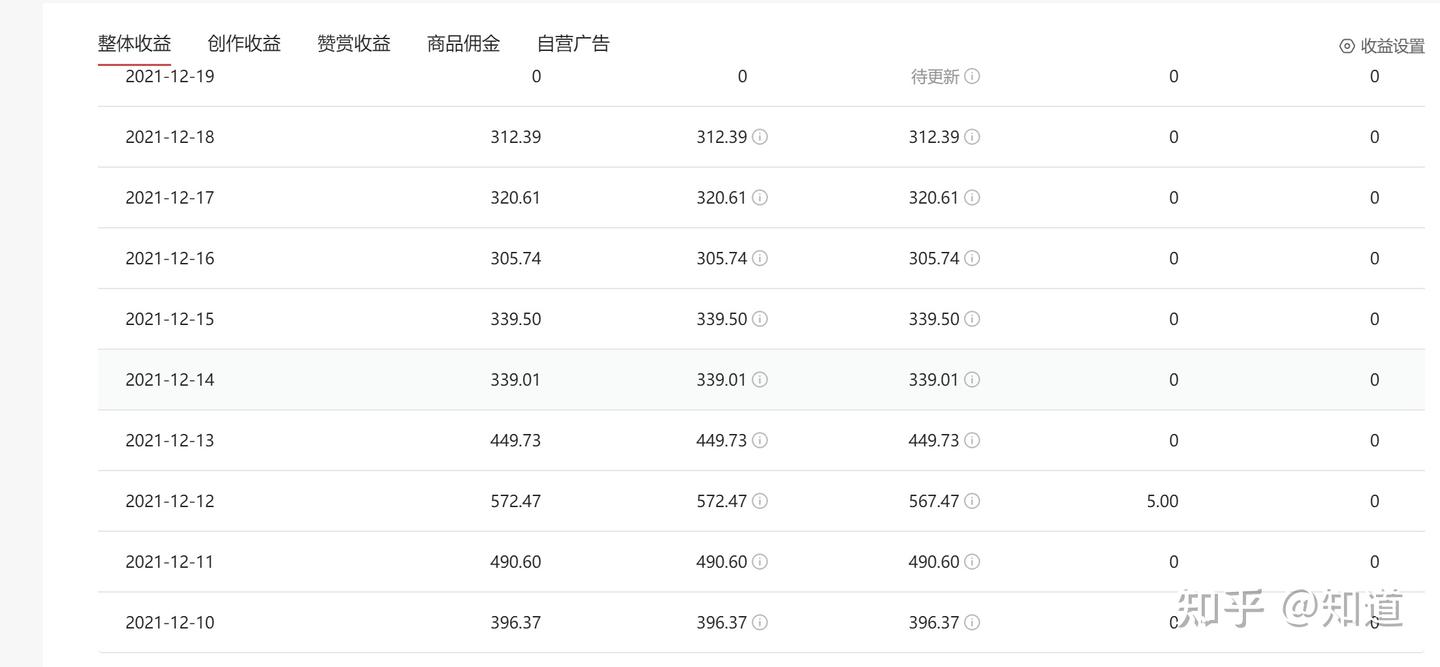The width and height of the screenshot is (1440, 667).
Task: Select the 整体收益 tab
Action: coord(134,43)
